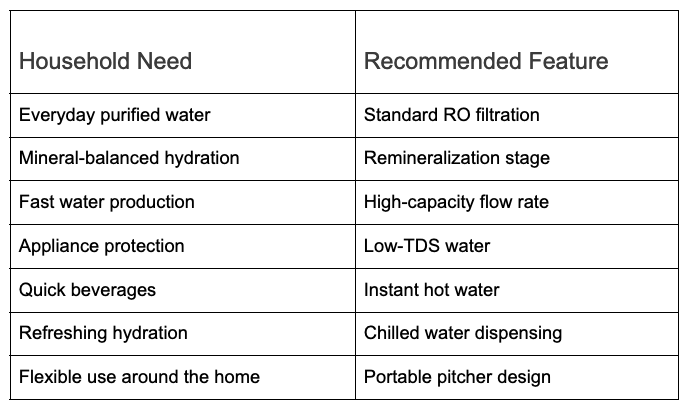Click Flexible use around the home cell
This screenshot has width=689, height=410.
click(183, 377)
